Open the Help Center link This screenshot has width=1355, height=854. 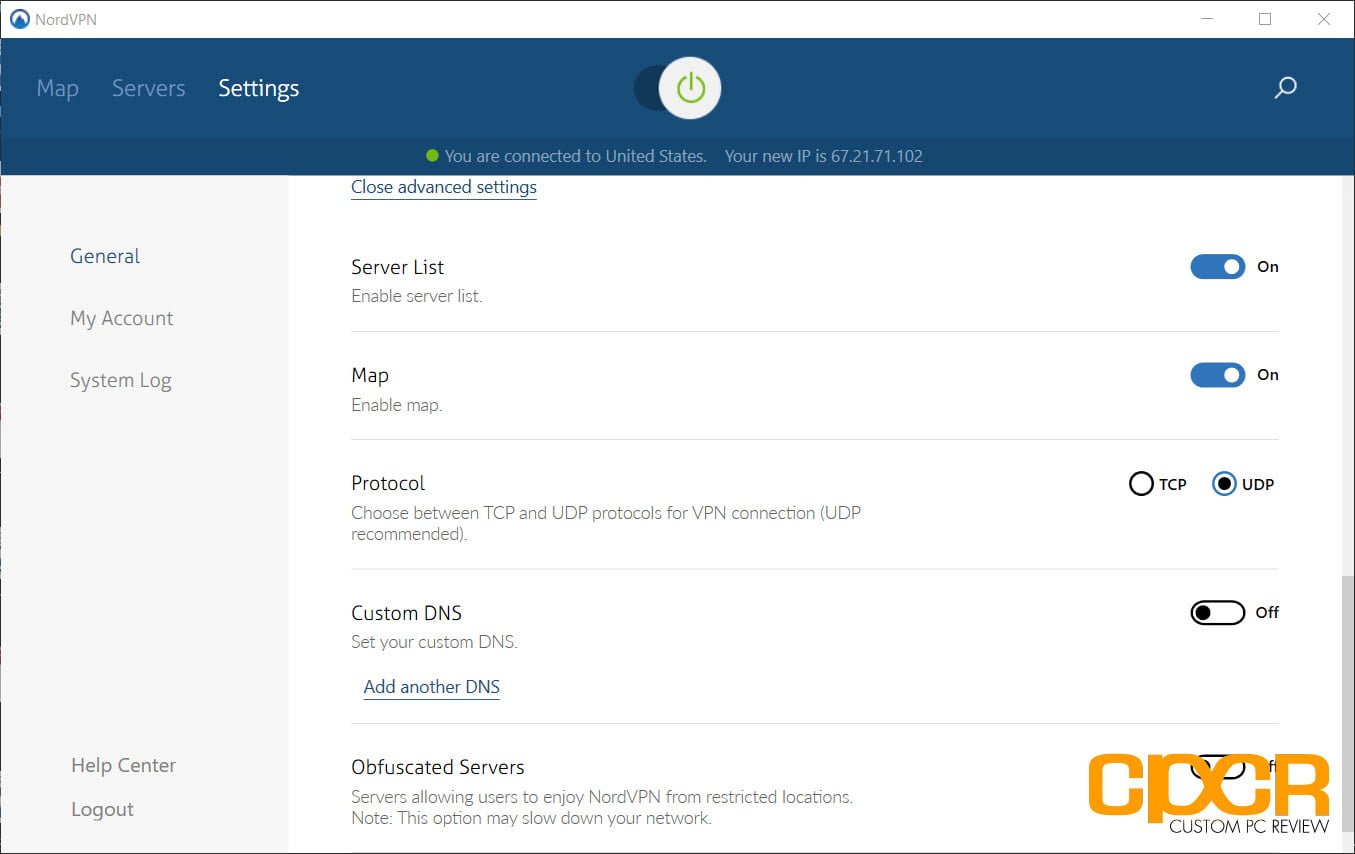[x=123, y=765]
